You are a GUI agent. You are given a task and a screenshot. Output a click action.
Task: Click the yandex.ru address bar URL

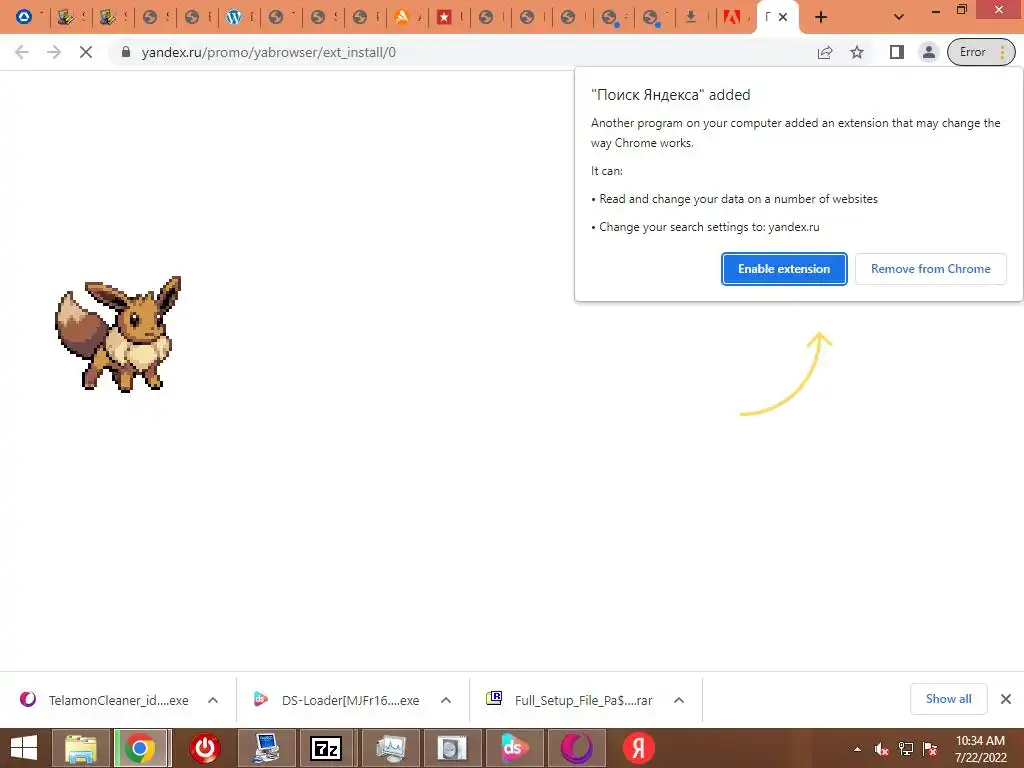click(x=268, y=52)
